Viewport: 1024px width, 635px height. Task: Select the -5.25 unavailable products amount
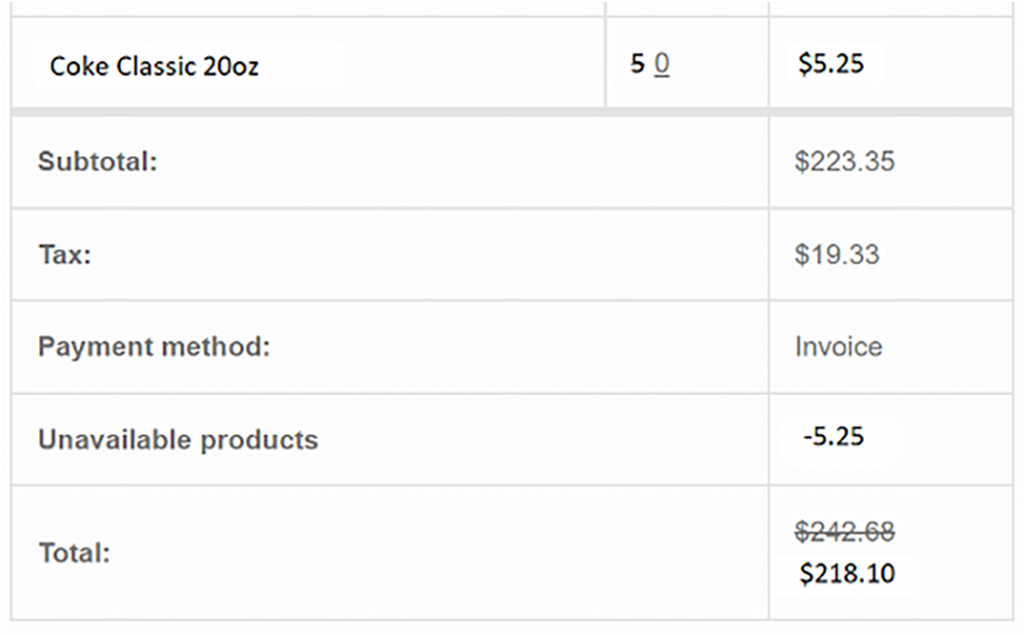coord(833,436)
